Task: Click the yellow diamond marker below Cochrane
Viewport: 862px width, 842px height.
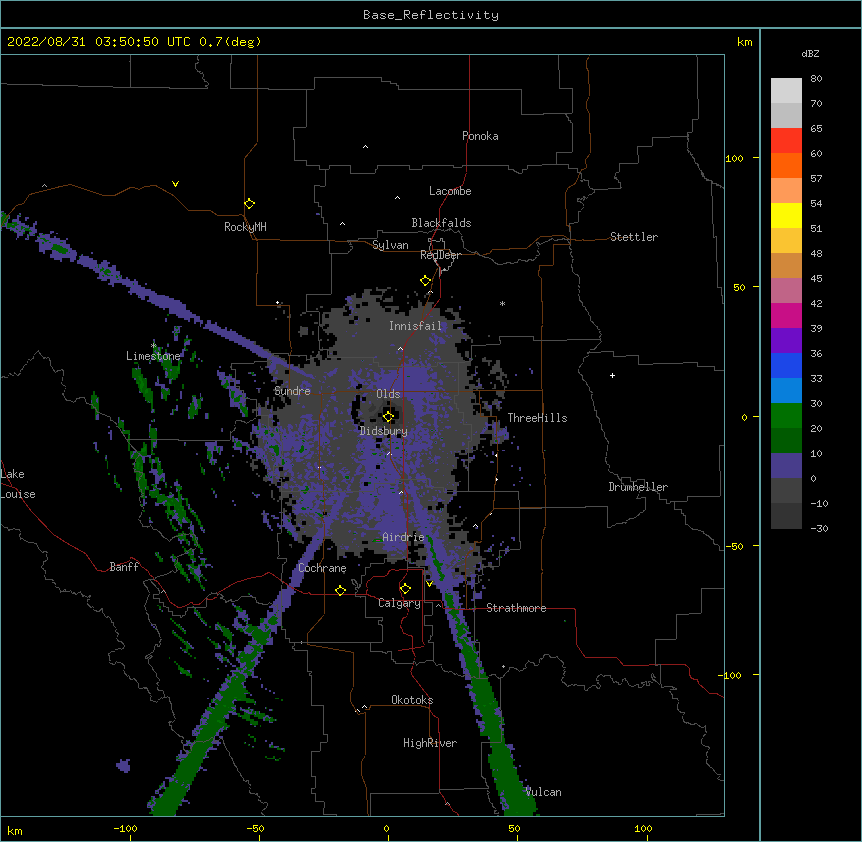Action: click(x=340, y=590)
